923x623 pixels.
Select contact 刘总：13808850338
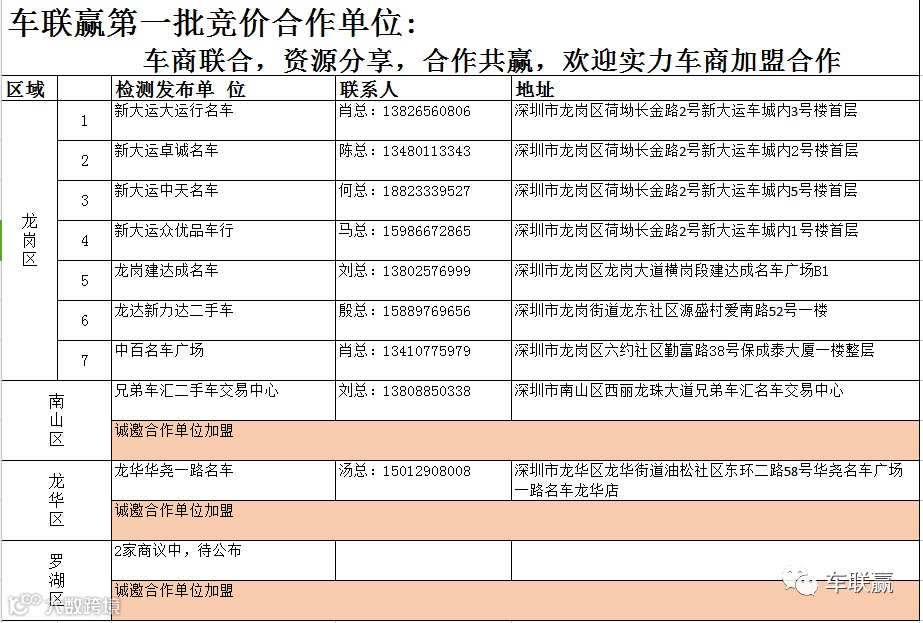coord(423,400)
